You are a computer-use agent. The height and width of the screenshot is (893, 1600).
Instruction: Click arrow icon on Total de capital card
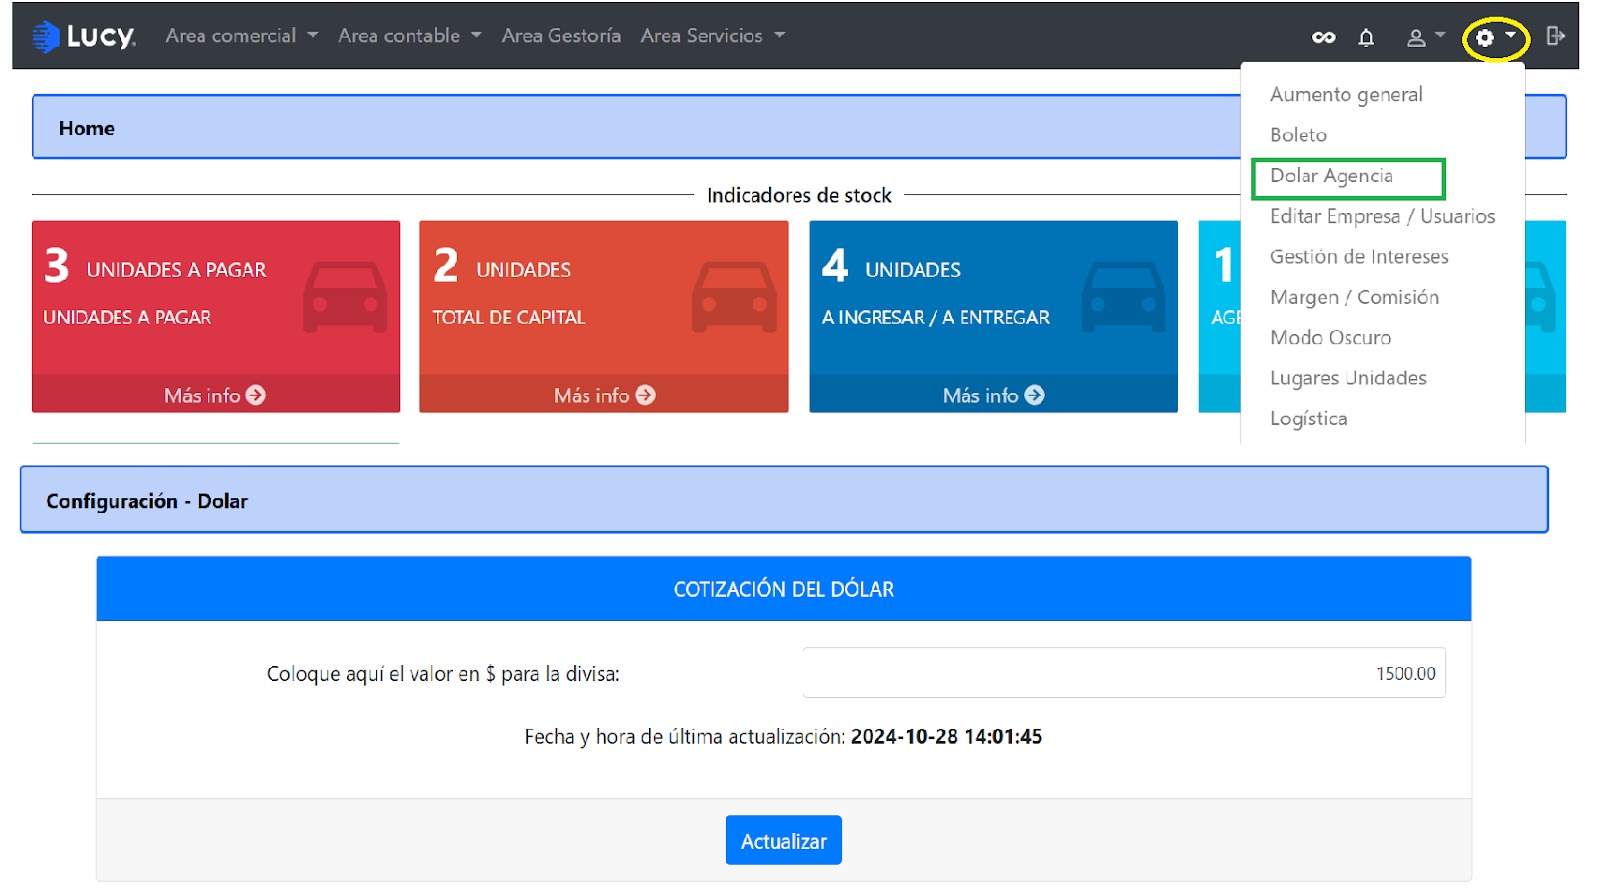tap(646, 395)
